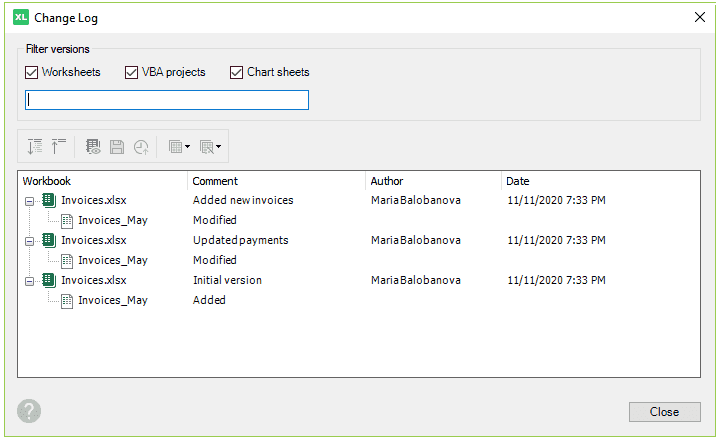Open the last toolbar dropdown with grid-search icon
The height and width of the screenshot is (437, 721).
210,147
